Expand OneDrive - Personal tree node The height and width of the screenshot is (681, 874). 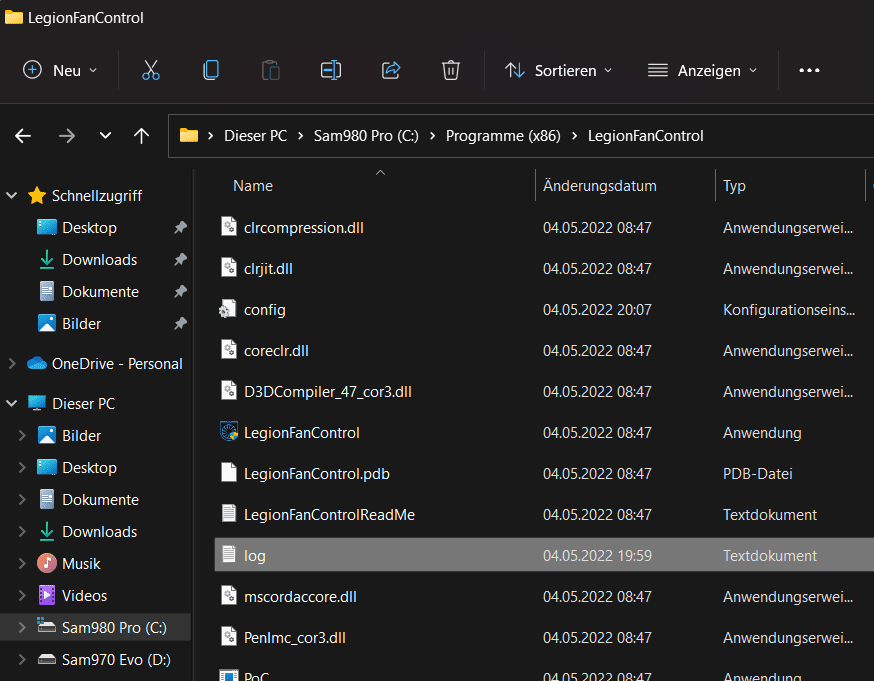(x=11, y=364)
